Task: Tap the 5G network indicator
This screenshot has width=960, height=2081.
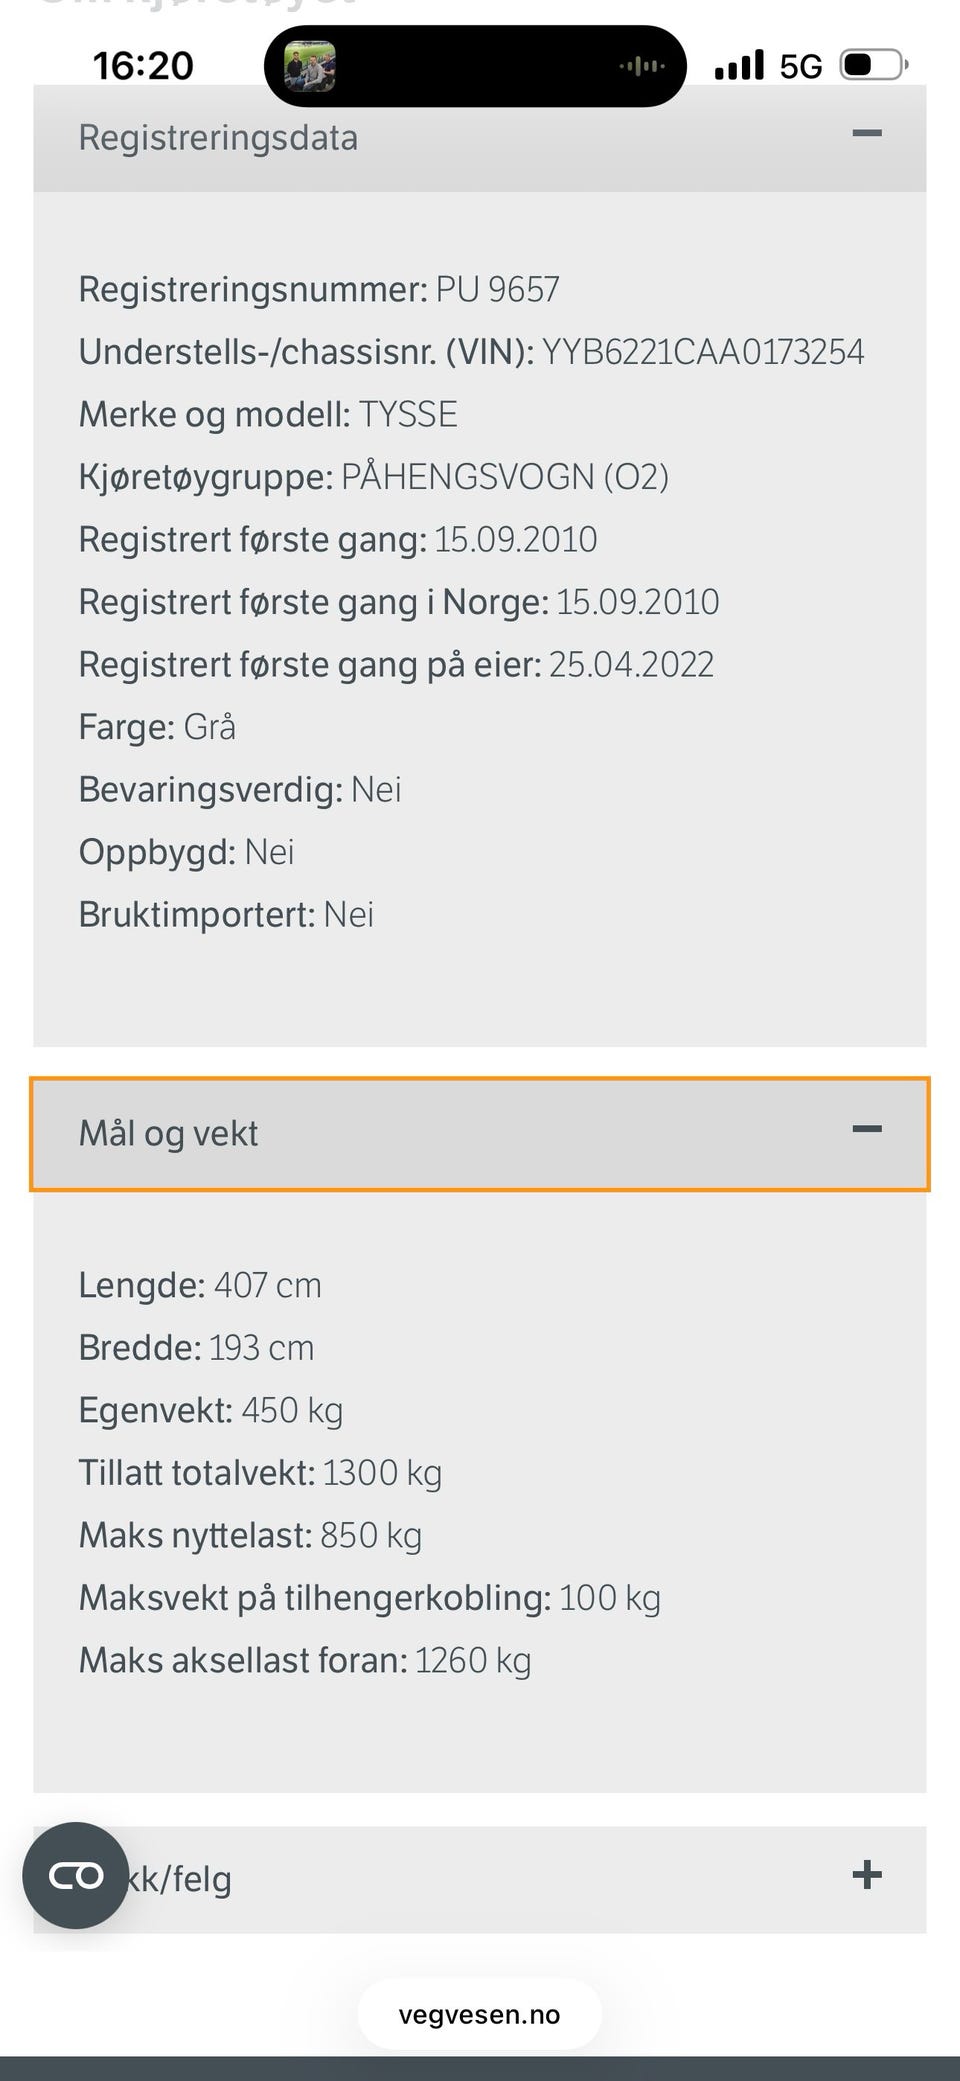Action: click(x=801, y=66)
